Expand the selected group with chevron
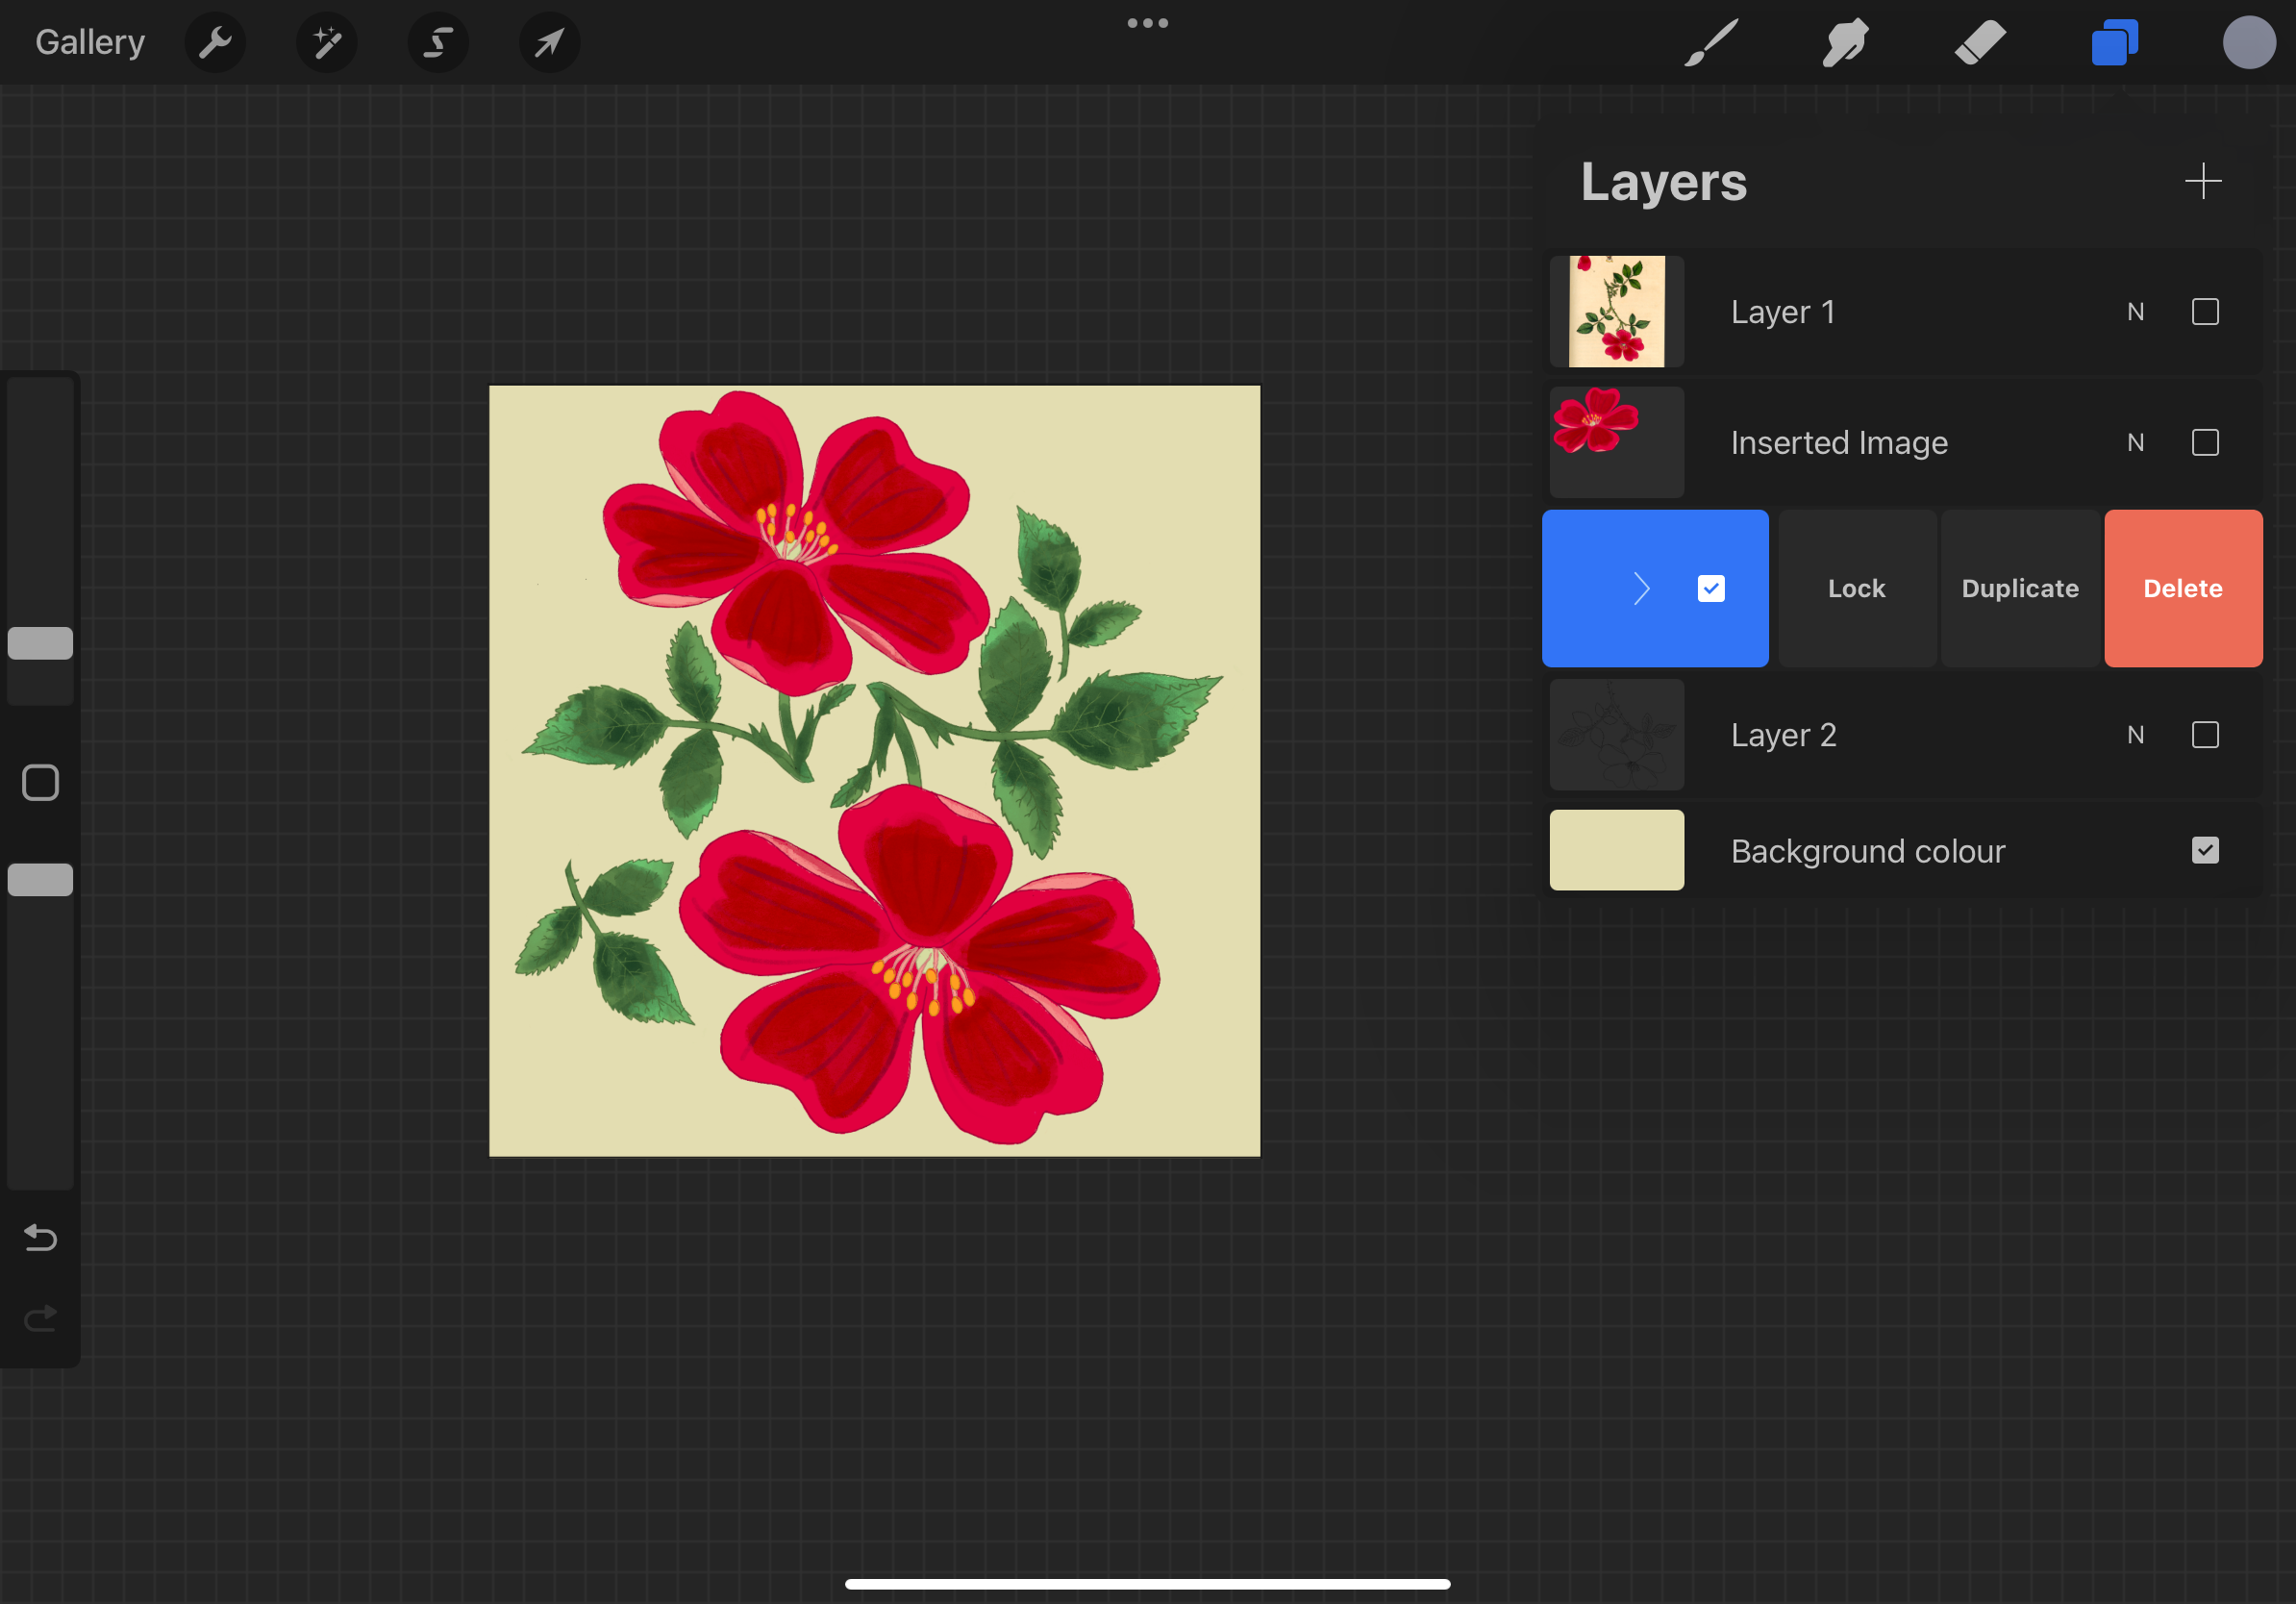 (1641, 589)
